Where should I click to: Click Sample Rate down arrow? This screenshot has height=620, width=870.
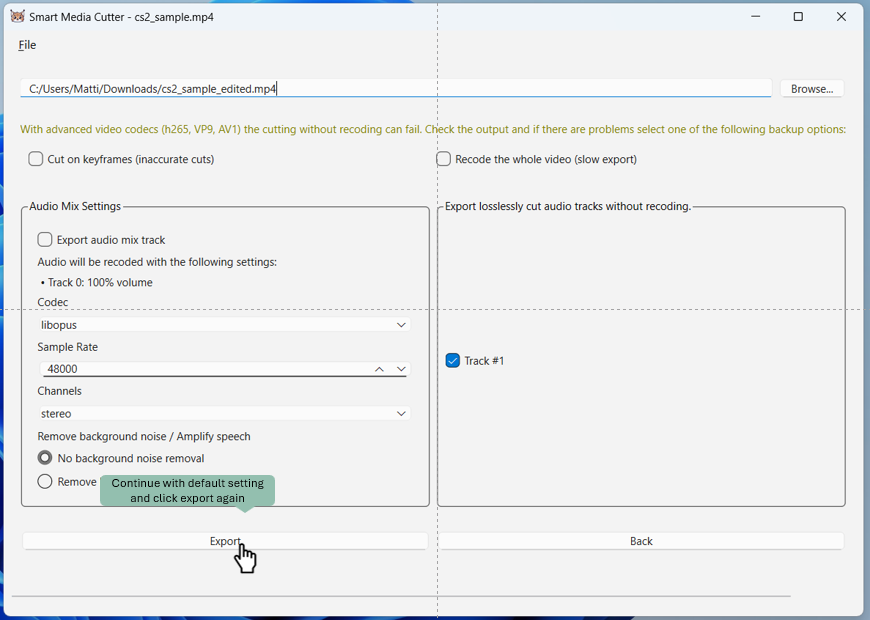pyautogui.click(x=401, y=369)
